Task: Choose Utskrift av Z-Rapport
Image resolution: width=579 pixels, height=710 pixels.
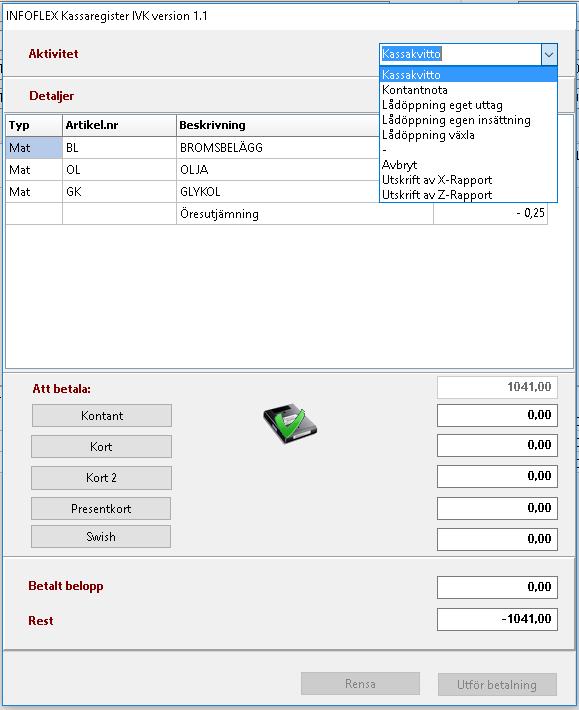Action: pos(468,194)
